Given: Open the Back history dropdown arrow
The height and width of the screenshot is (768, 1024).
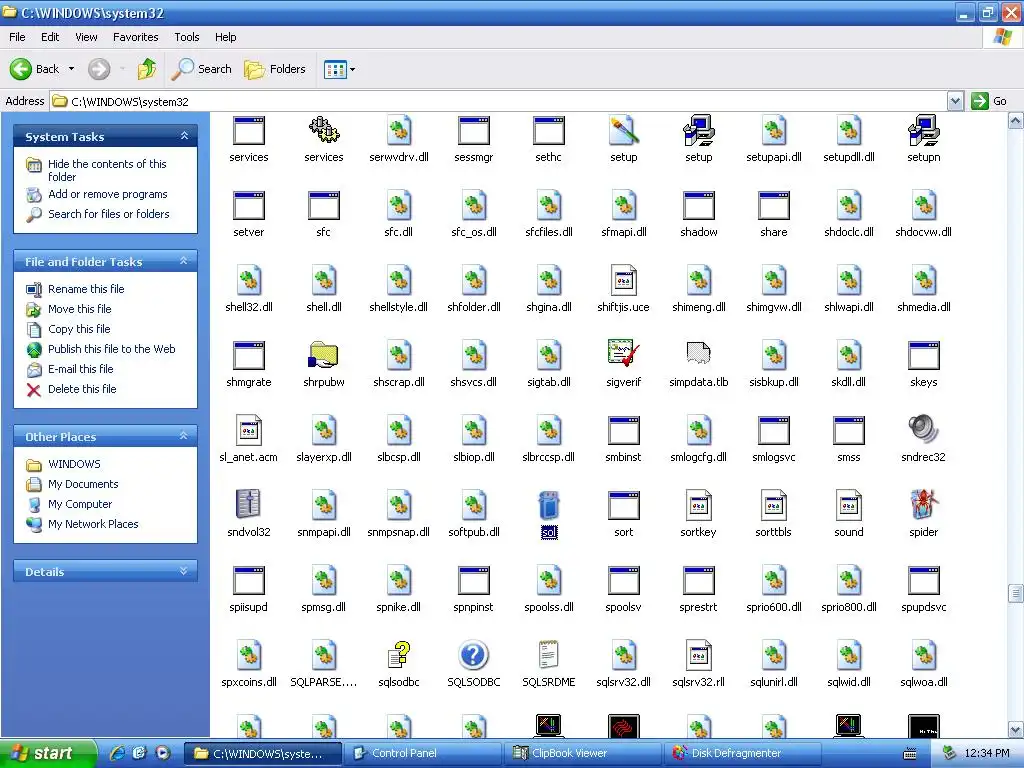Looking at the screenshot, I should coord(71,69).
